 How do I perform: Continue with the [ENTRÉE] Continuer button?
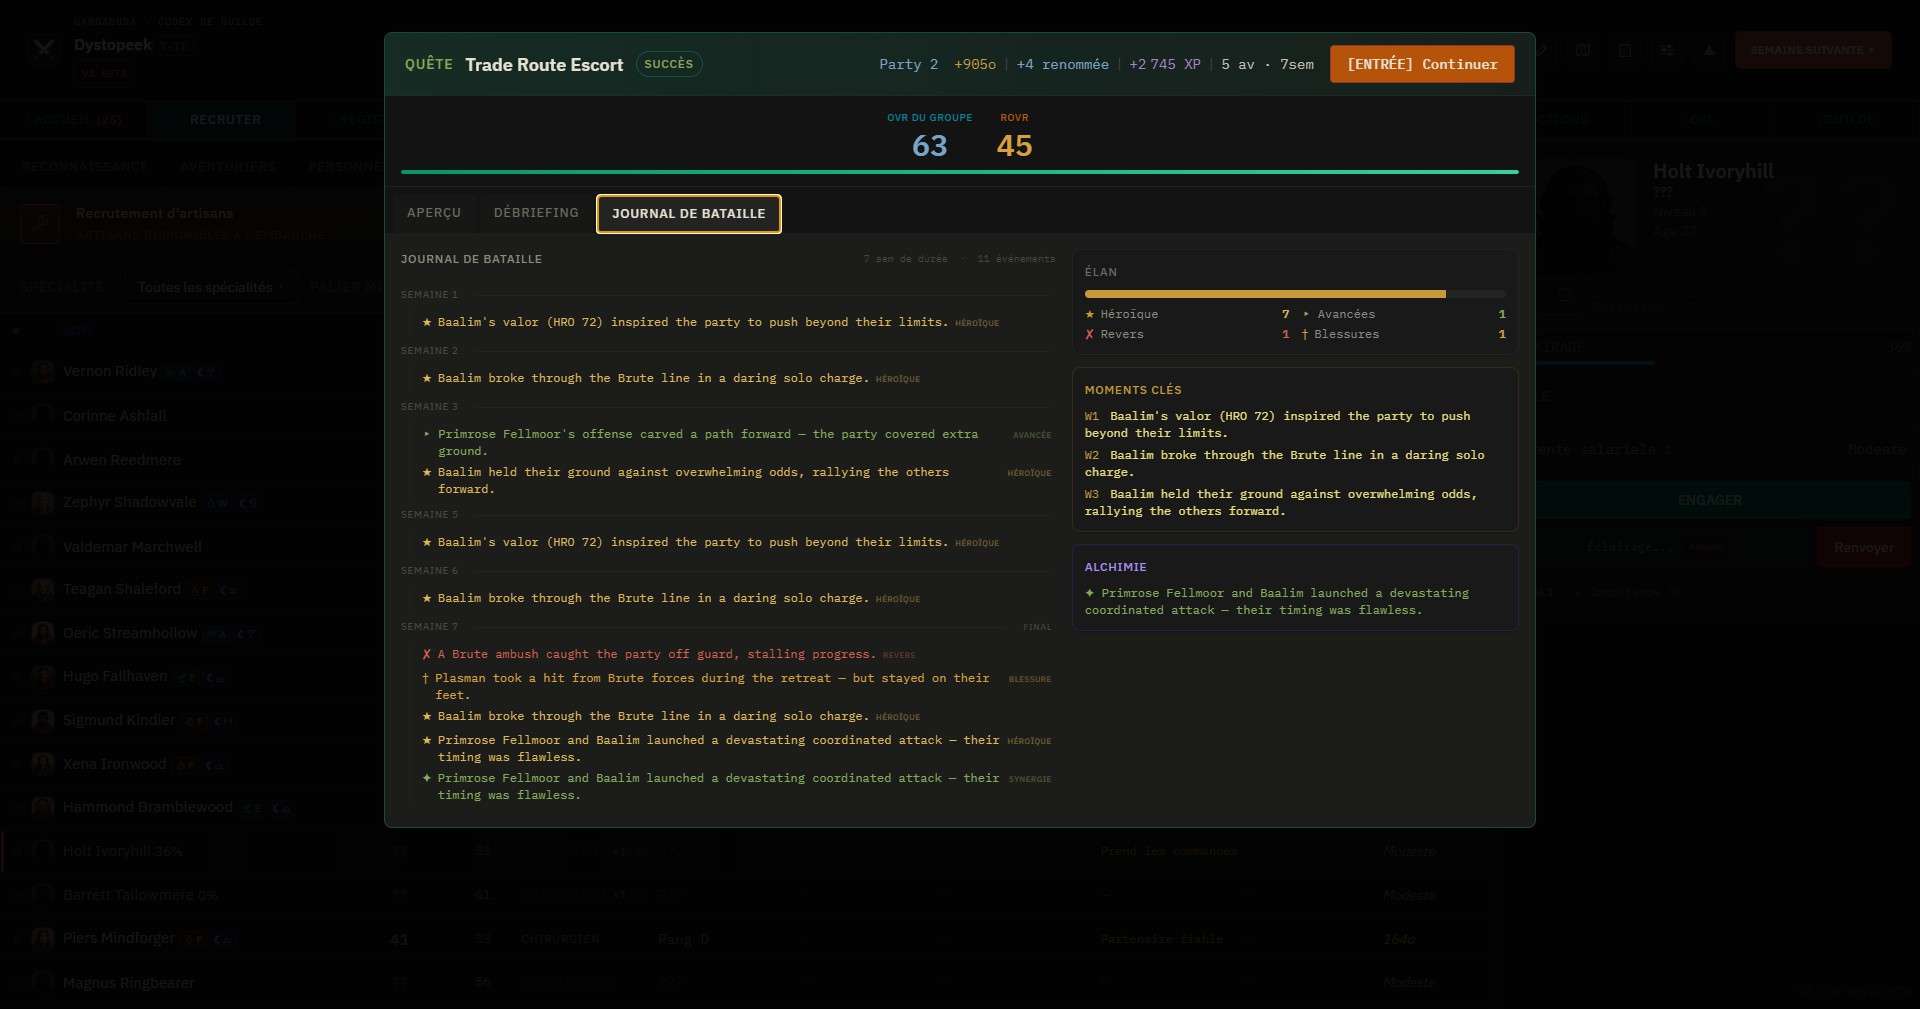coord(1421,64)
